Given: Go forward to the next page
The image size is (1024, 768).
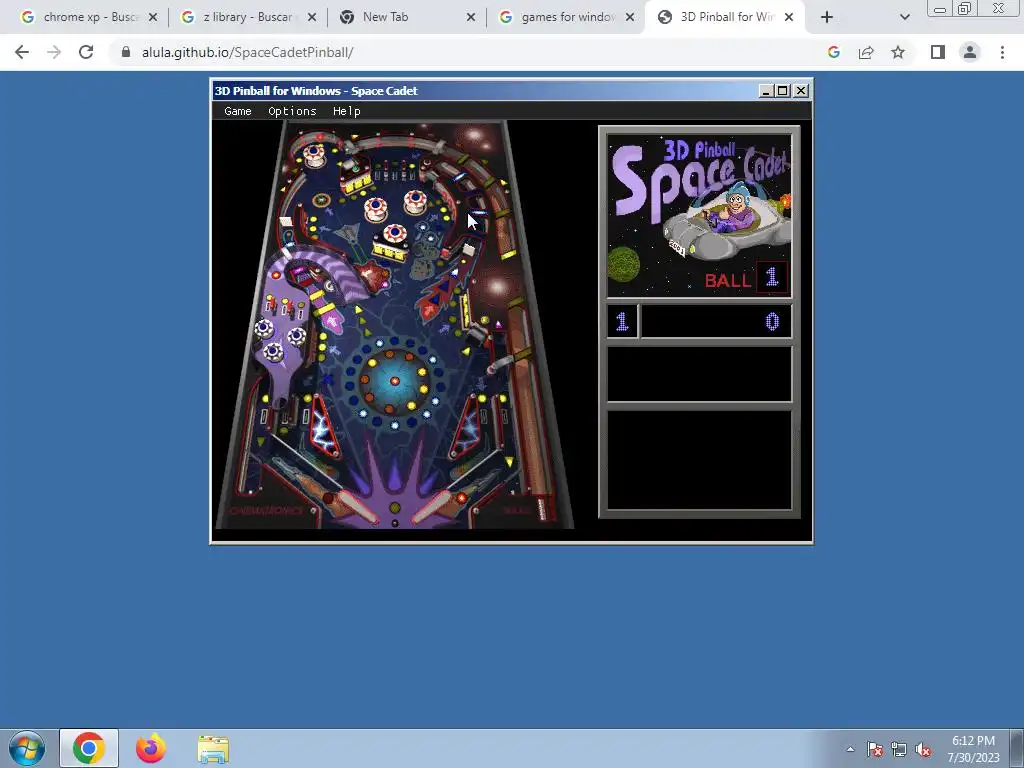Looking at the screenshot, I should (x=54, y=52).
